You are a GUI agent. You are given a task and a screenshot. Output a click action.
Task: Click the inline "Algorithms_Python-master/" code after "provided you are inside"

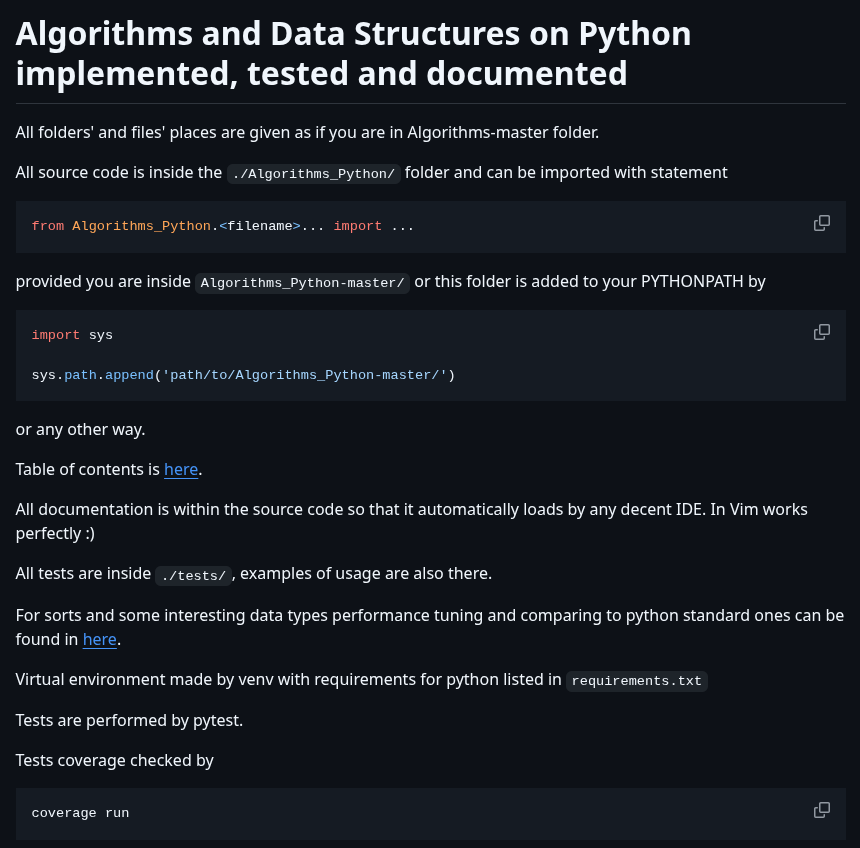coord(302,282)
